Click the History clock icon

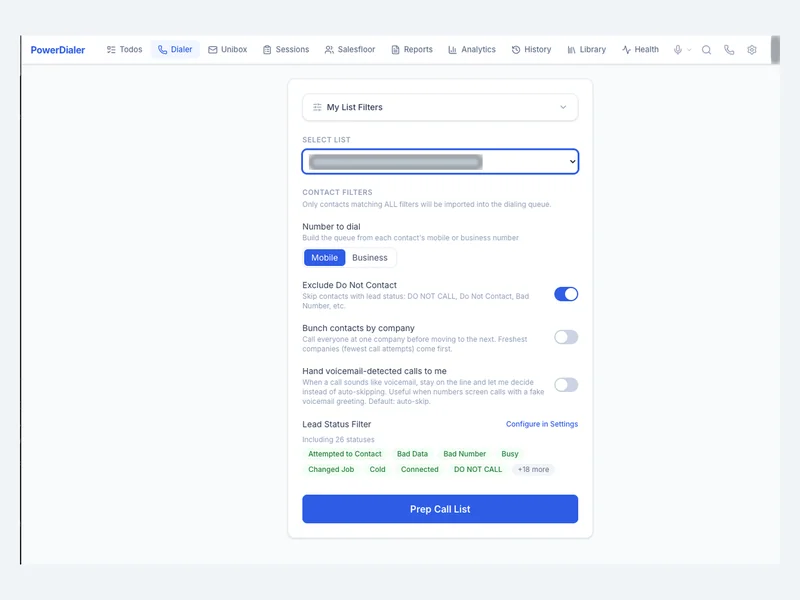coord(516,50)
